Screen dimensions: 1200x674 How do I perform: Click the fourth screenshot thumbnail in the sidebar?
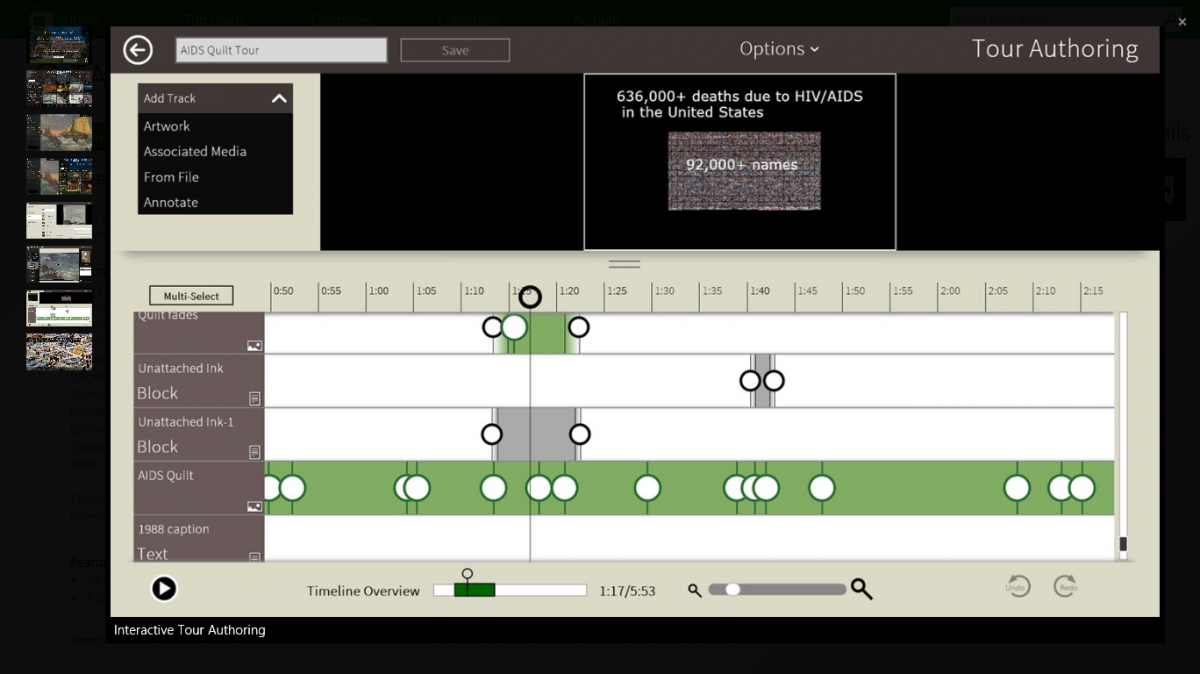pyautogui.click(x=59, y=176)
